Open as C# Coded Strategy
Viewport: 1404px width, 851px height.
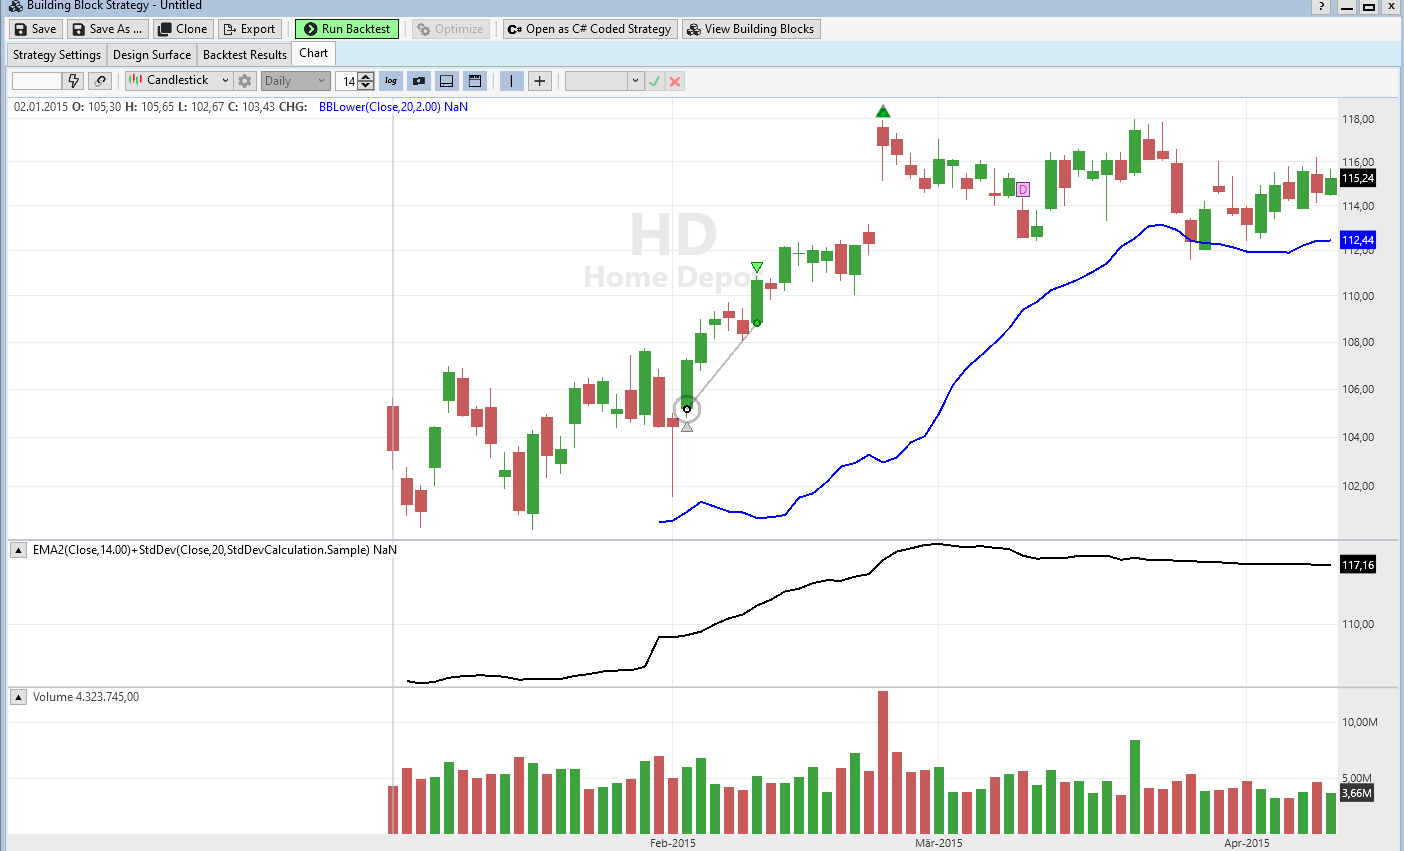click(x=590, y=29)
